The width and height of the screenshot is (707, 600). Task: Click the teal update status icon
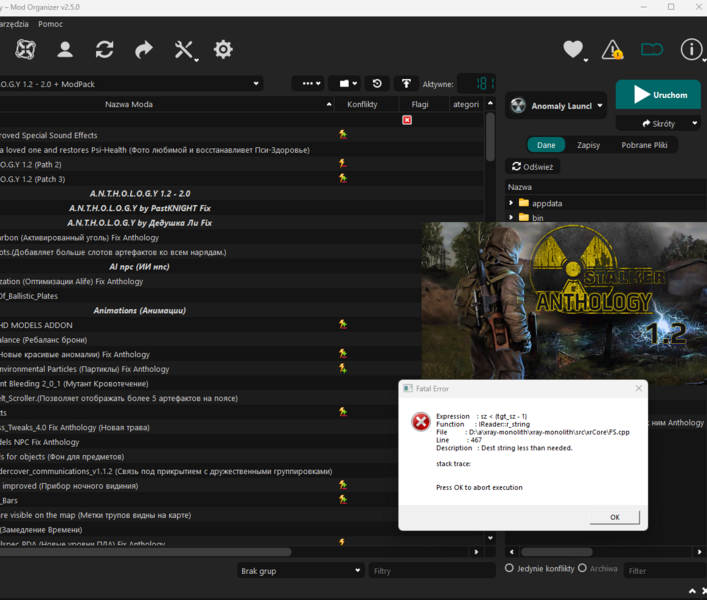[652, 49]
